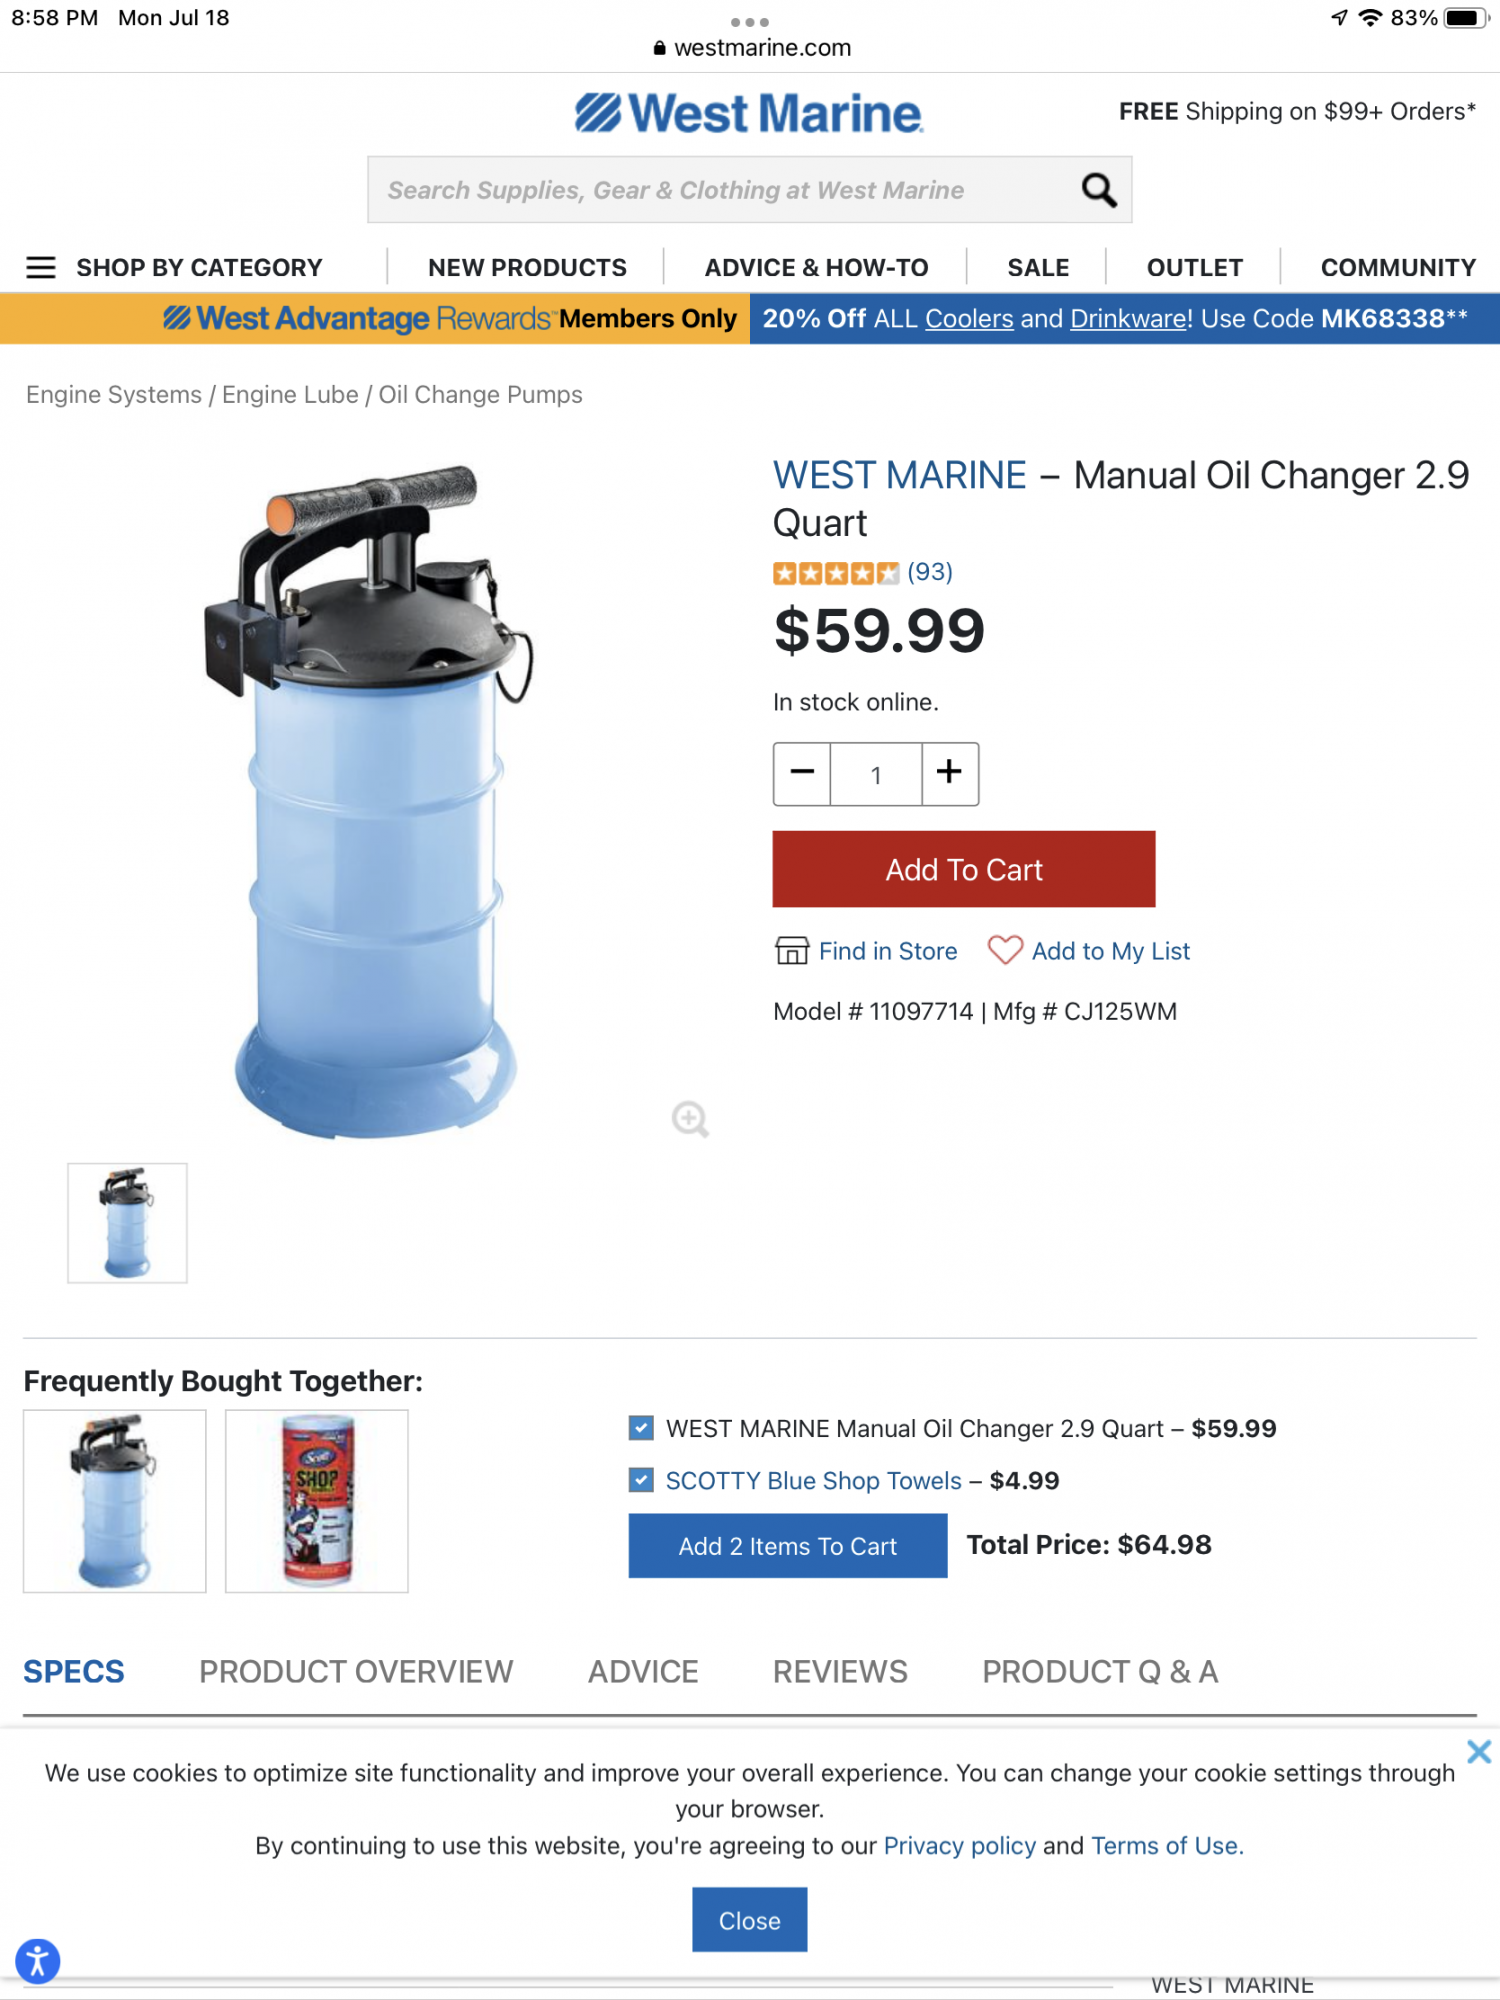Tap the image zoom magnifier icon
This screenshot has height=2000, width=1500.
[x=690, y=1119]
